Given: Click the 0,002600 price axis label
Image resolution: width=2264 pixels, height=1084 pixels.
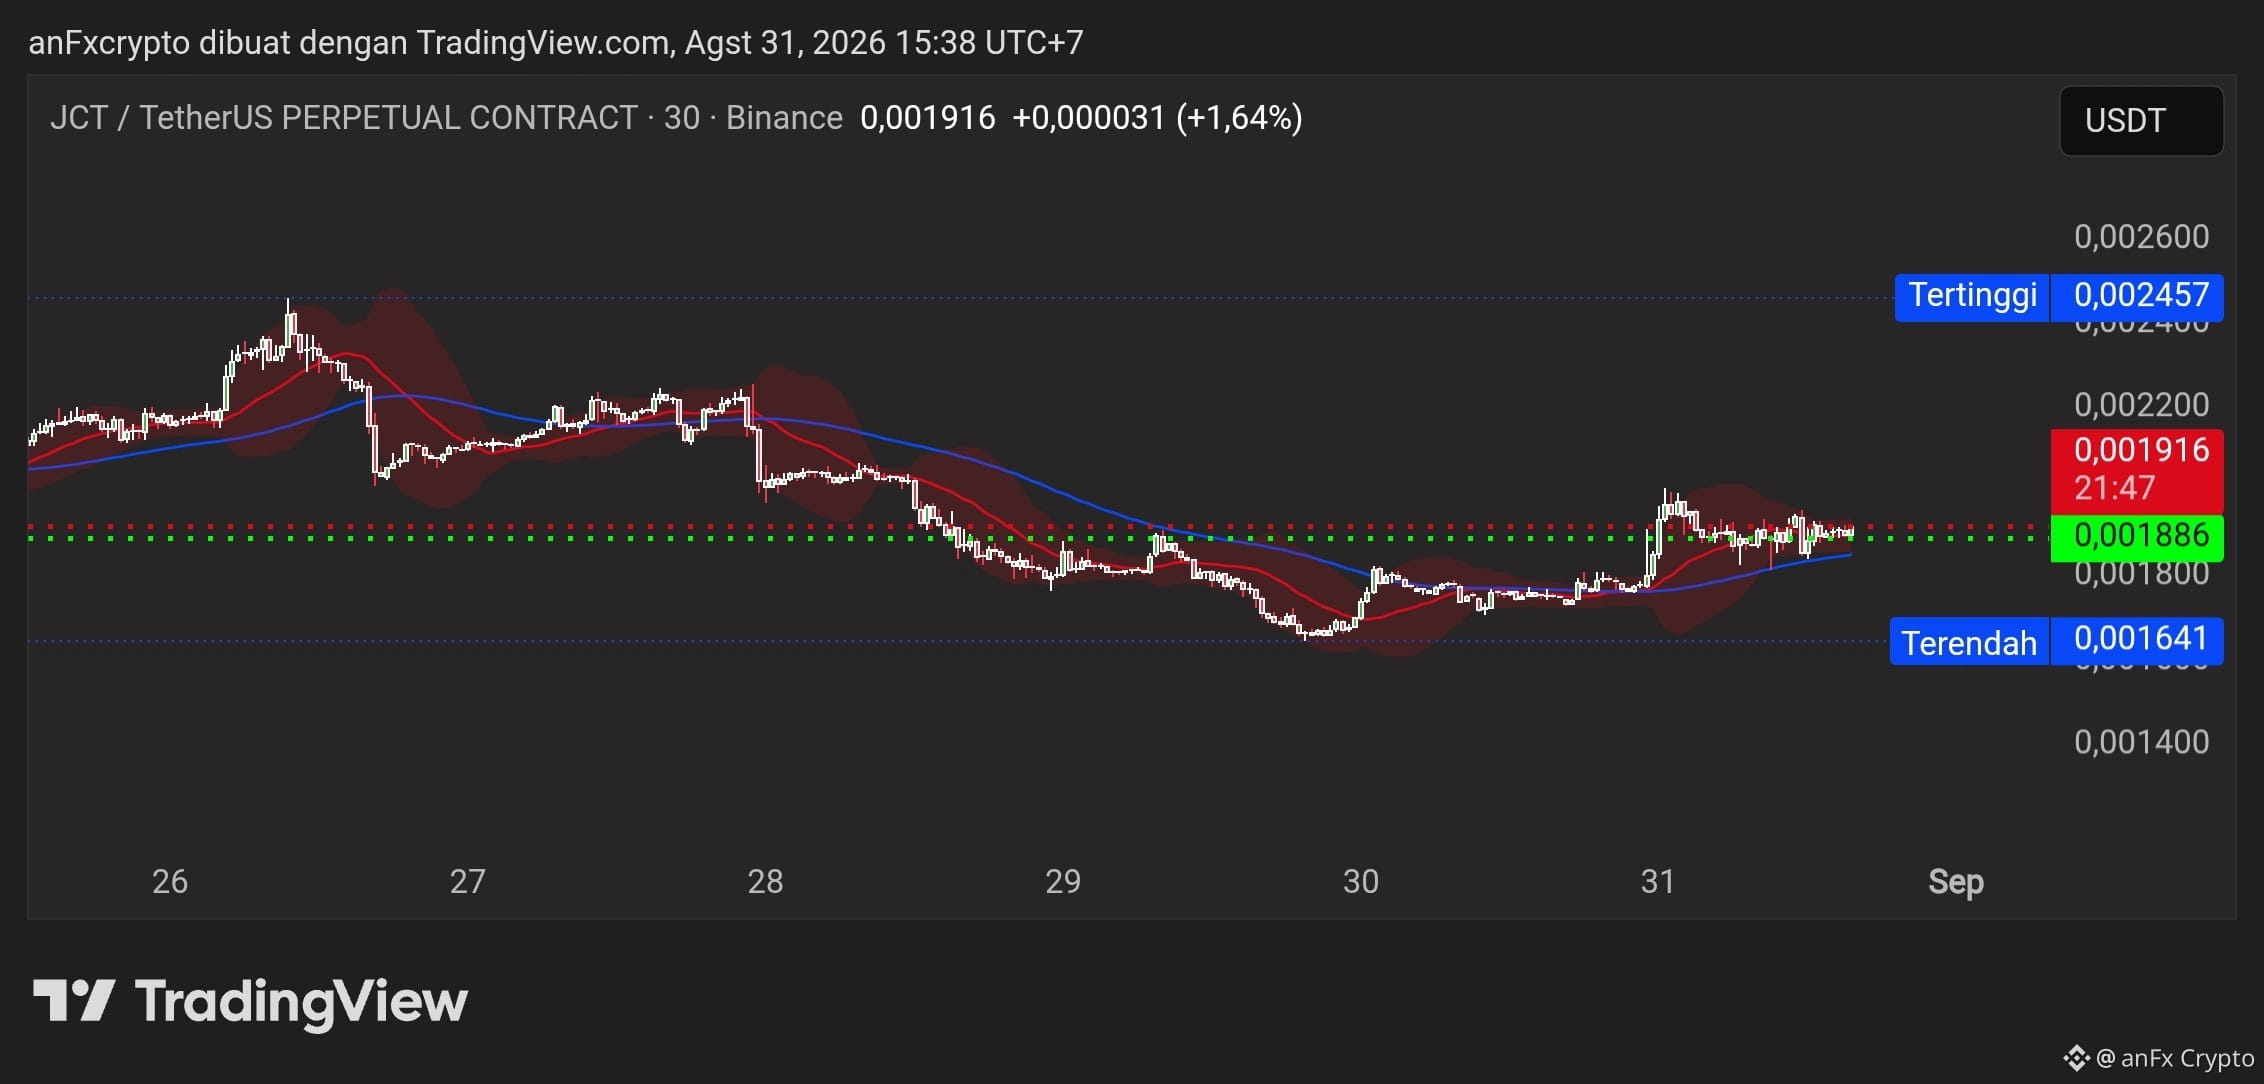Looking at the screenshot, I should pos(2141,237).
